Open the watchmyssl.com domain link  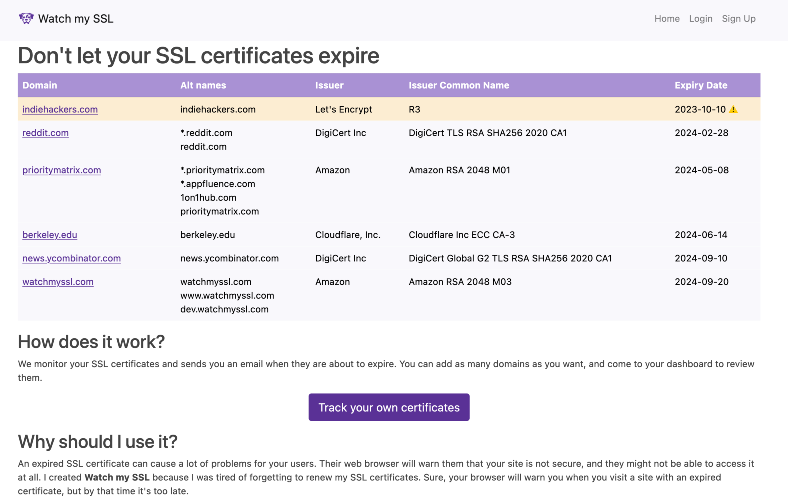point(58,282)
